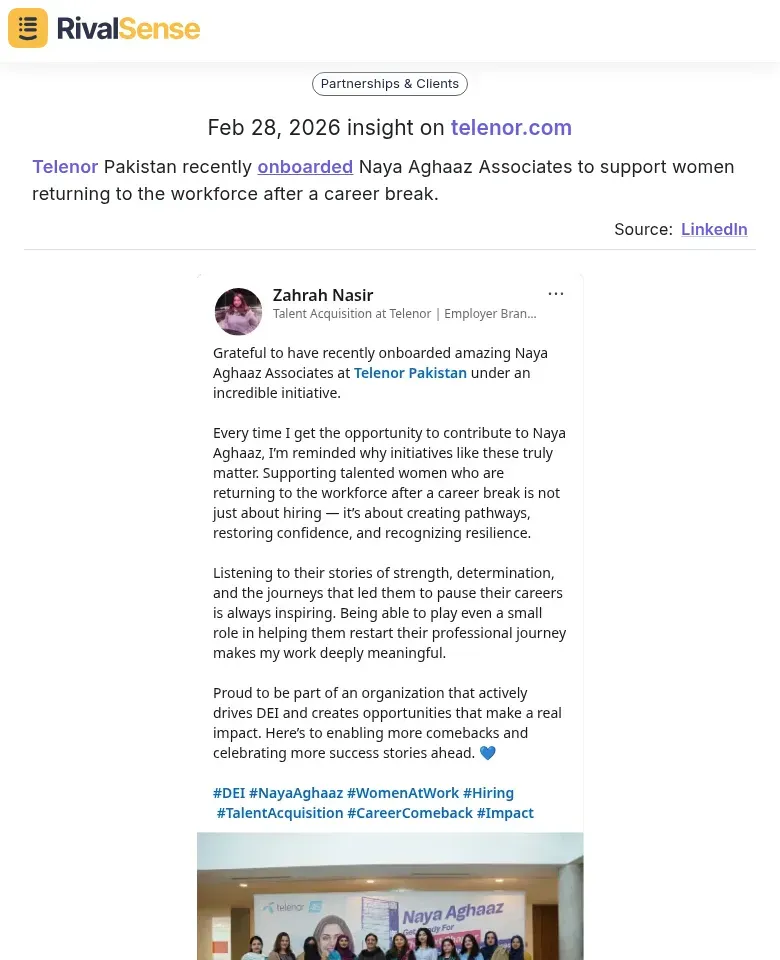The image size is (780, 960).
Task: Click the #NayaAghaaz hashtag
Action: click(x=296, y=793)
